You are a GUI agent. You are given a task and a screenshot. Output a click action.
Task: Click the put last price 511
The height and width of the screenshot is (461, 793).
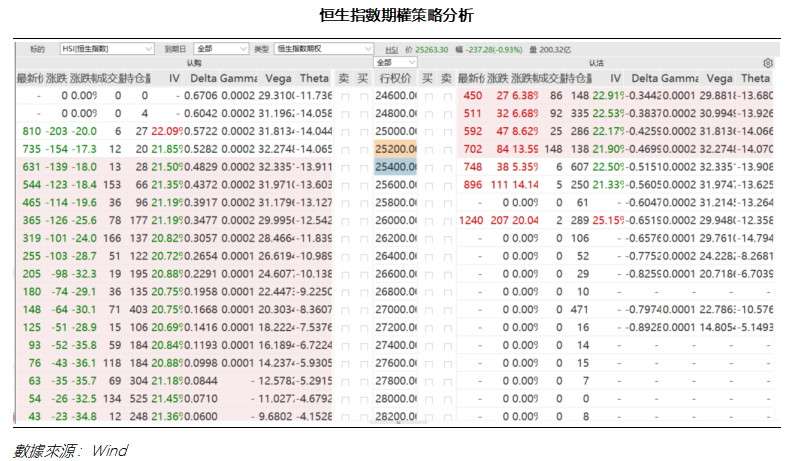pos(473,113)
